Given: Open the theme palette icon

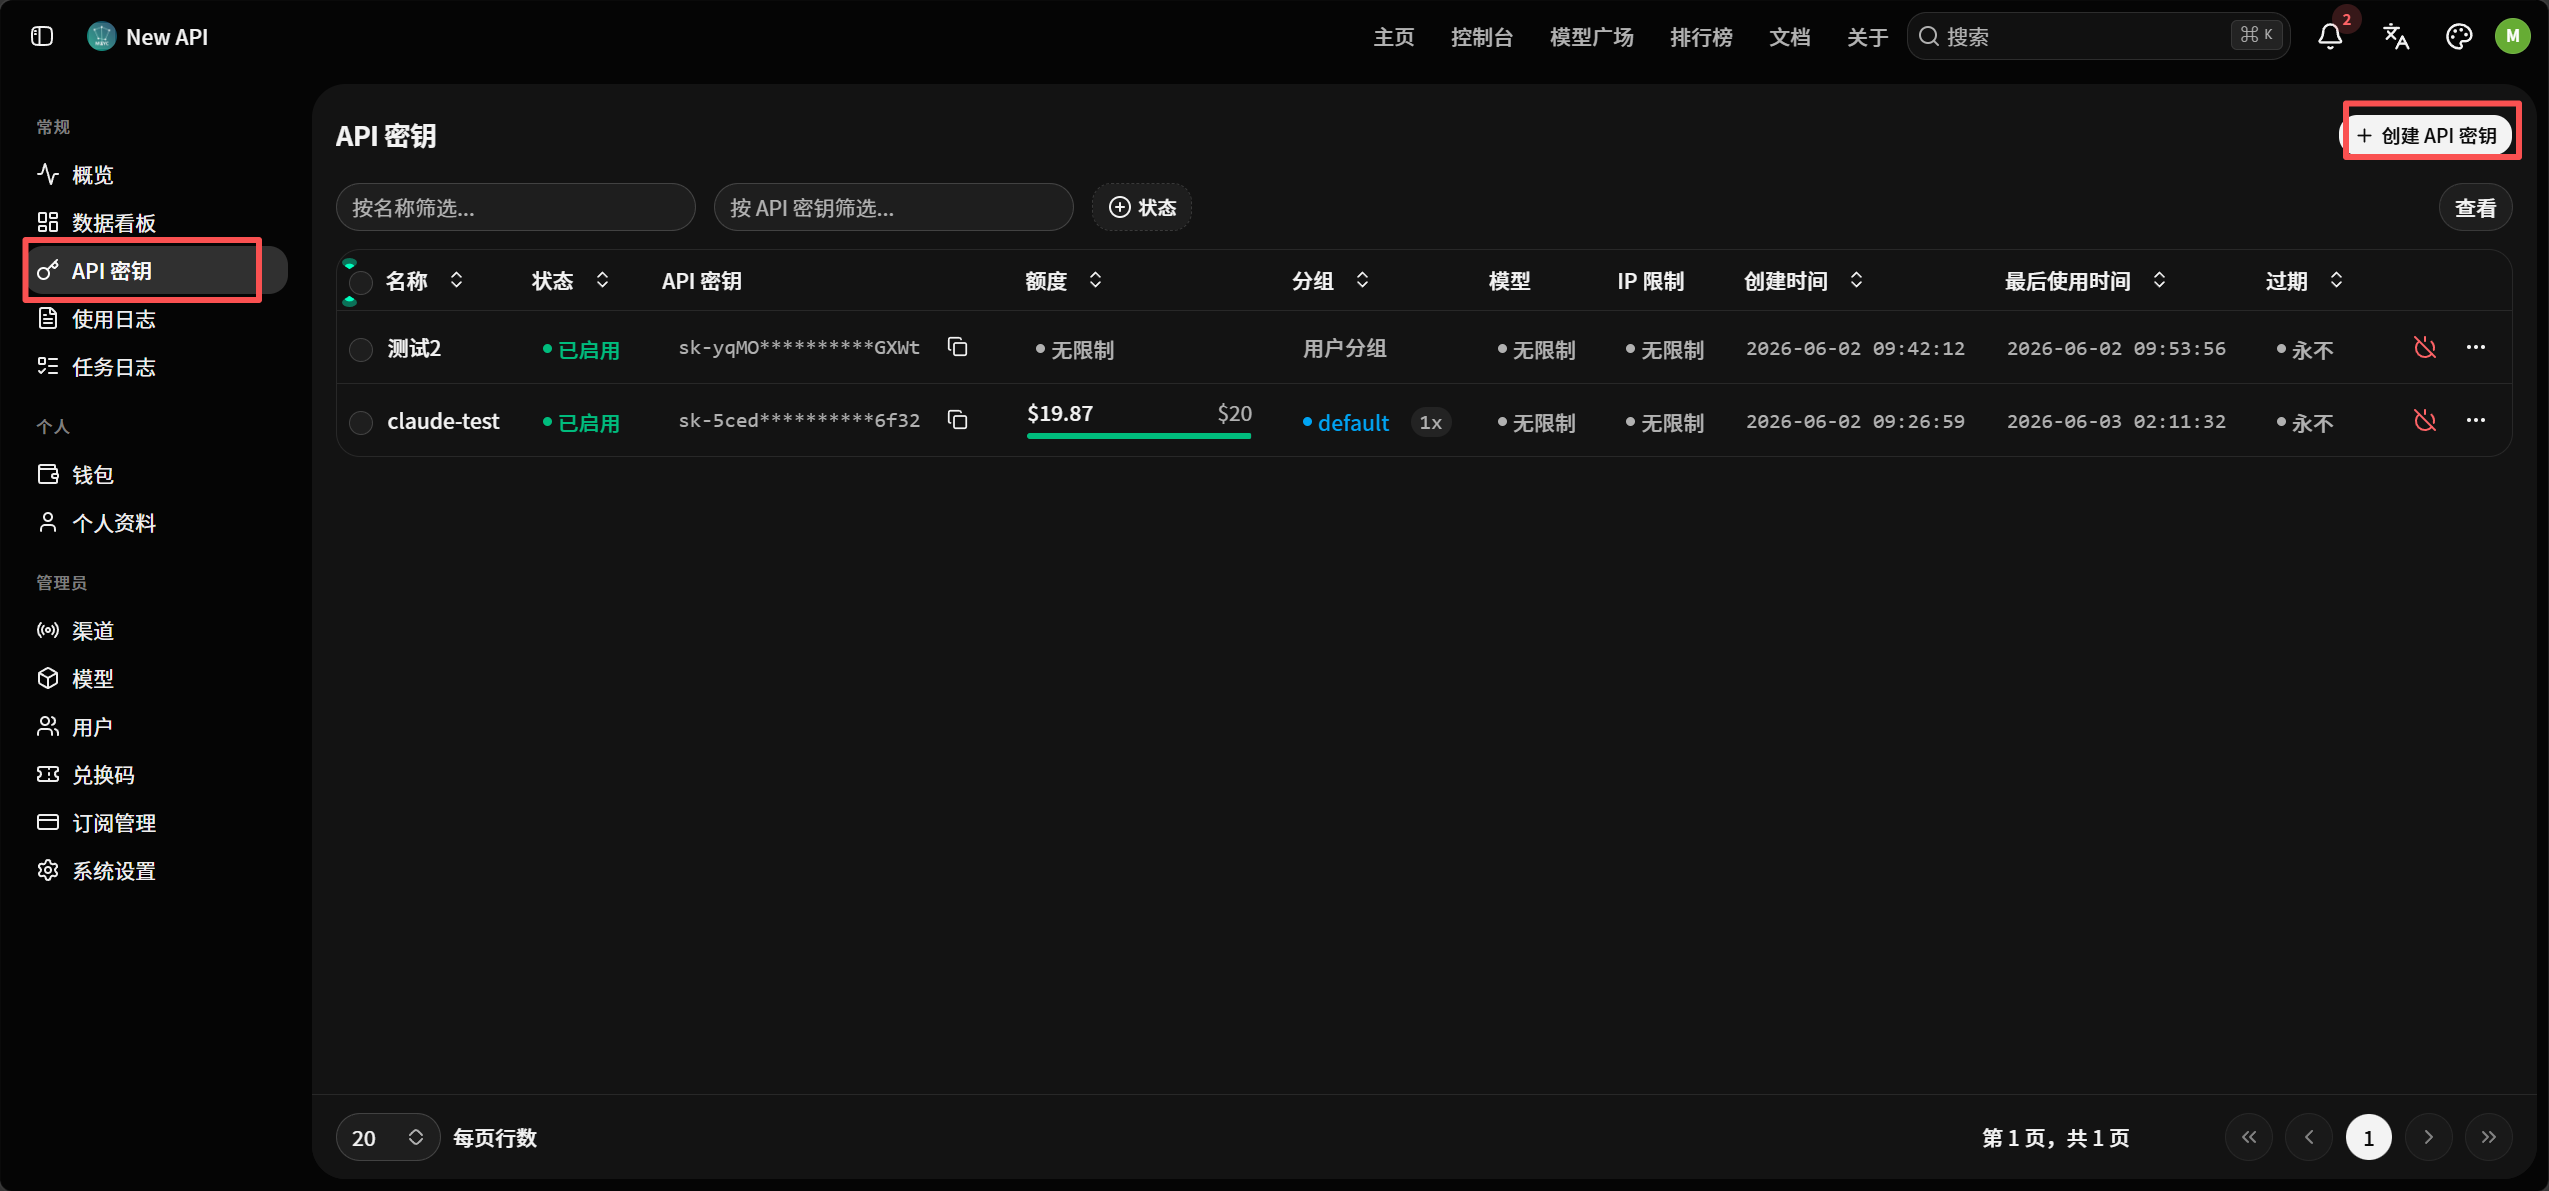Looking at the screenshot, I should pos(2458,37).
